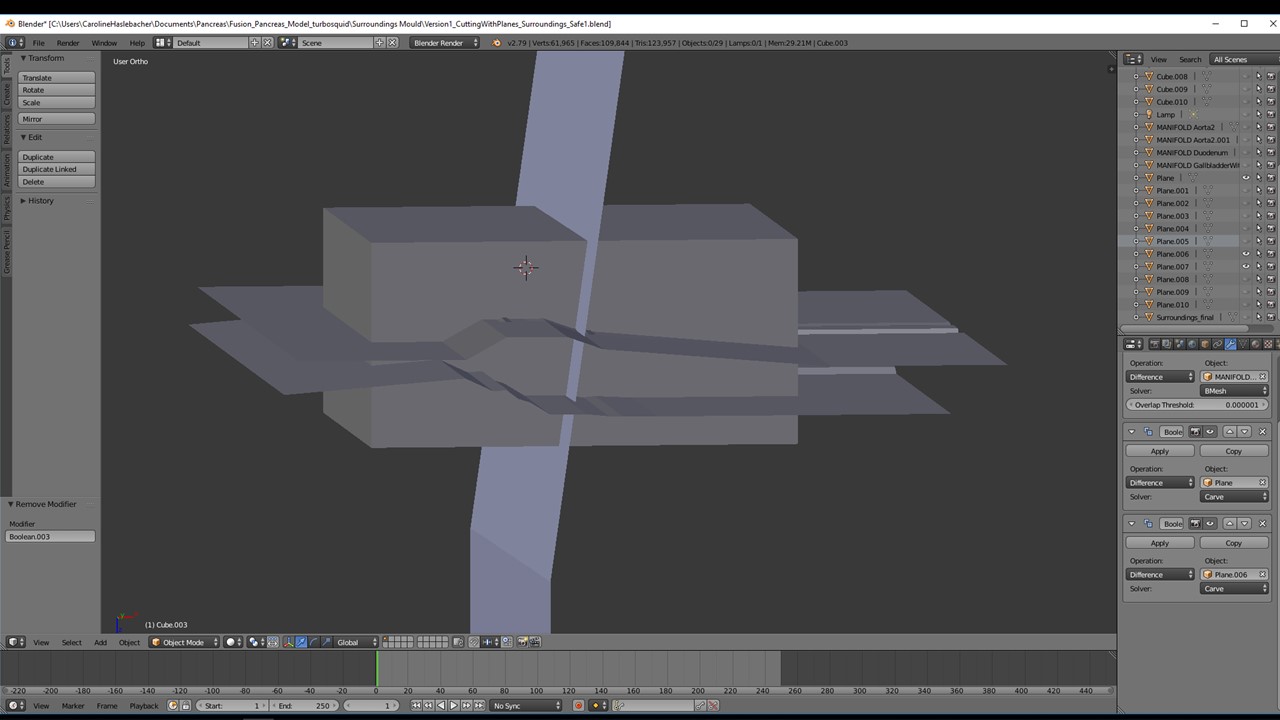Click the Duplicate Linked button
This screenshot has width=1280, height=720.
pos(57,169)
